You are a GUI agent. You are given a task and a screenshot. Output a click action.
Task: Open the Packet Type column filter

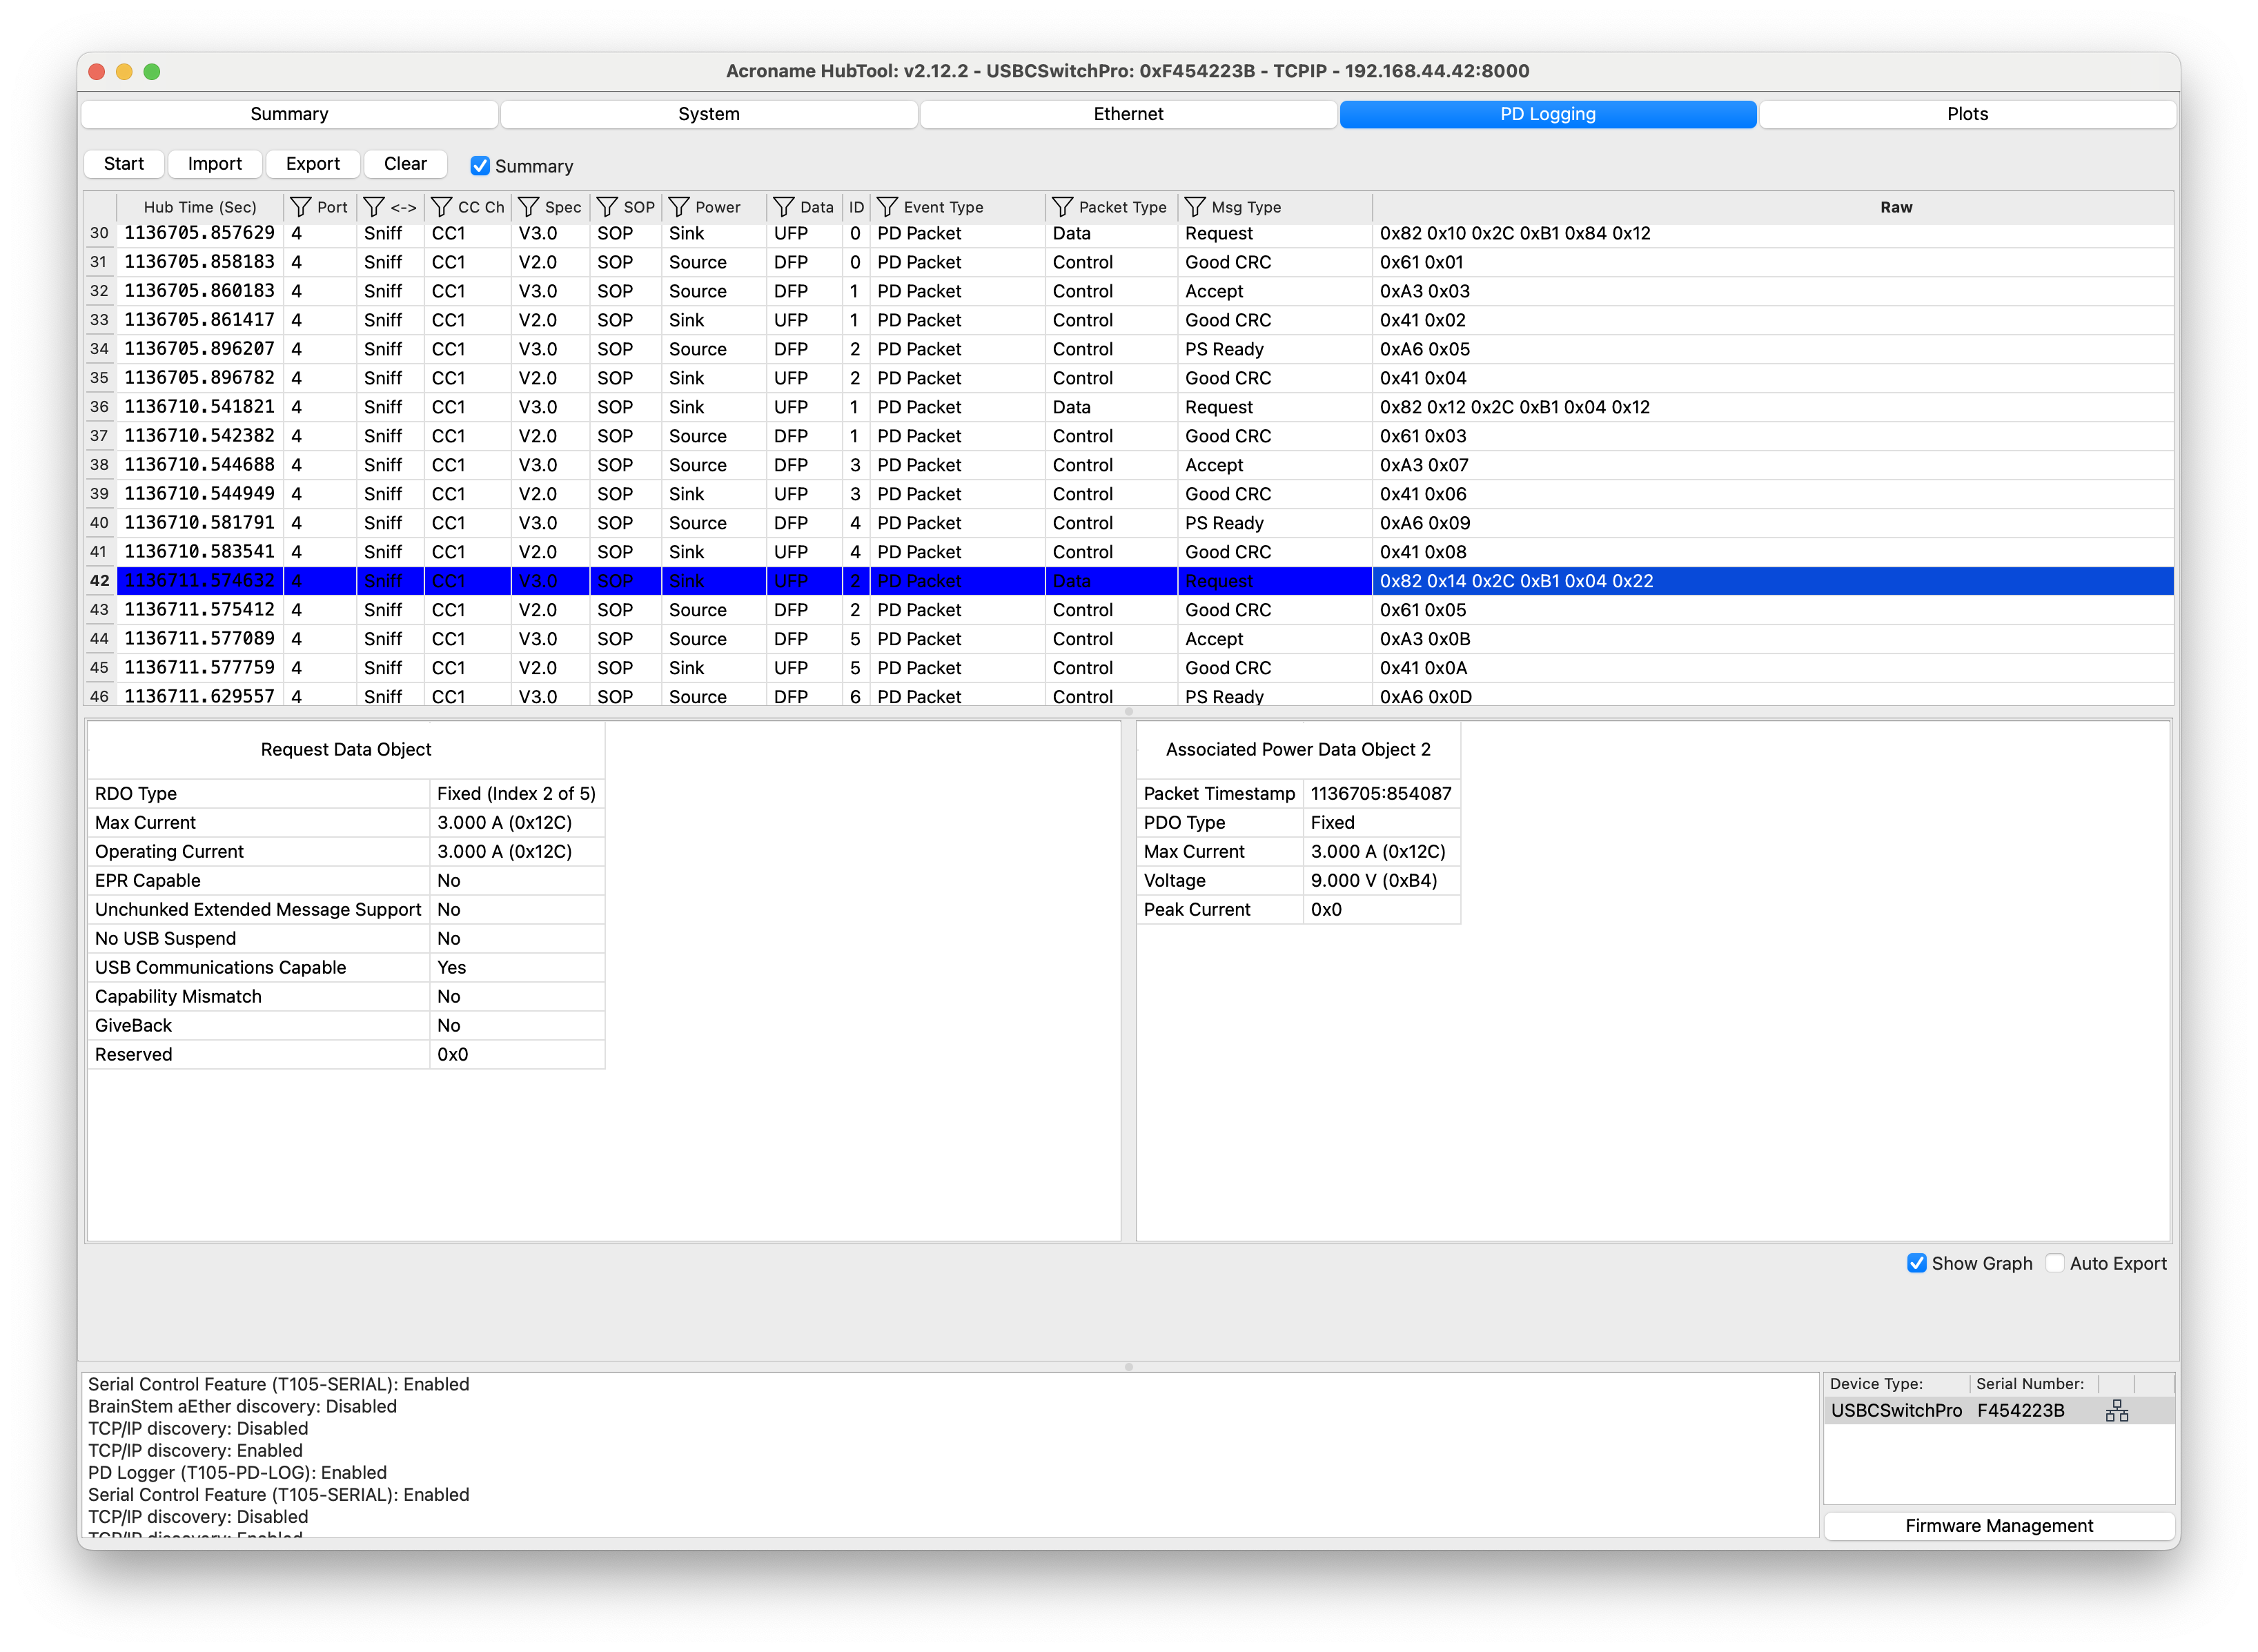1062,207
